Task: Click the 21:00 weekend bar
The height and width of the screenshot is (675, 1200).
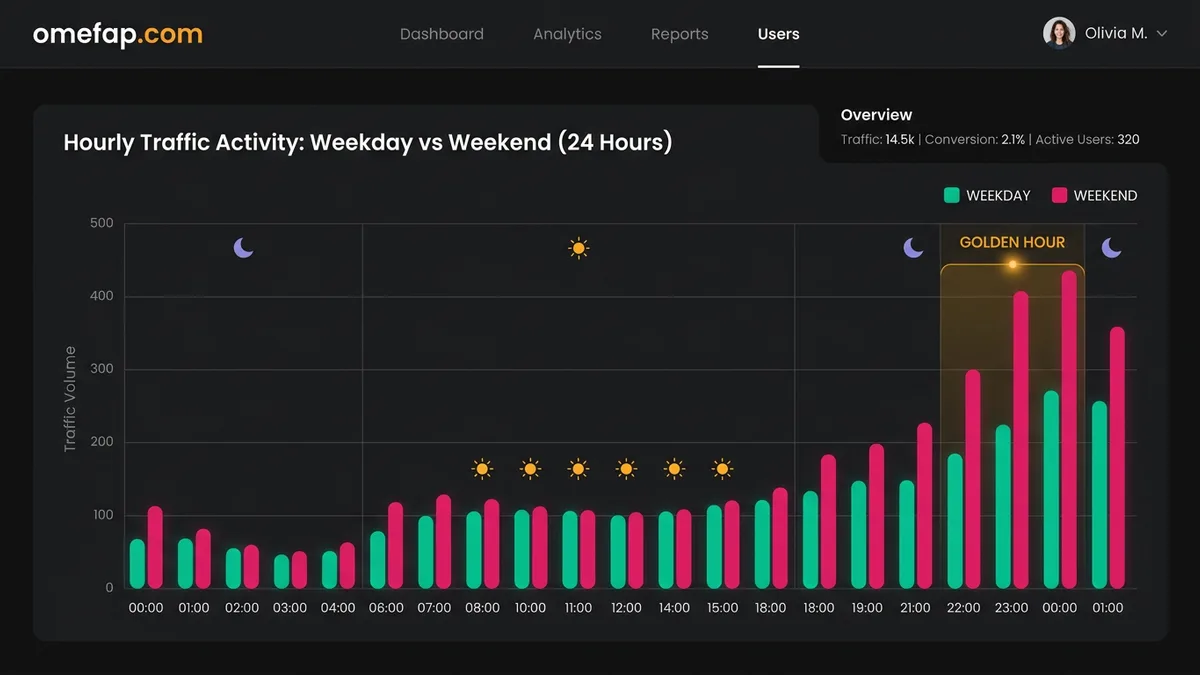Action: click(925, 506)
